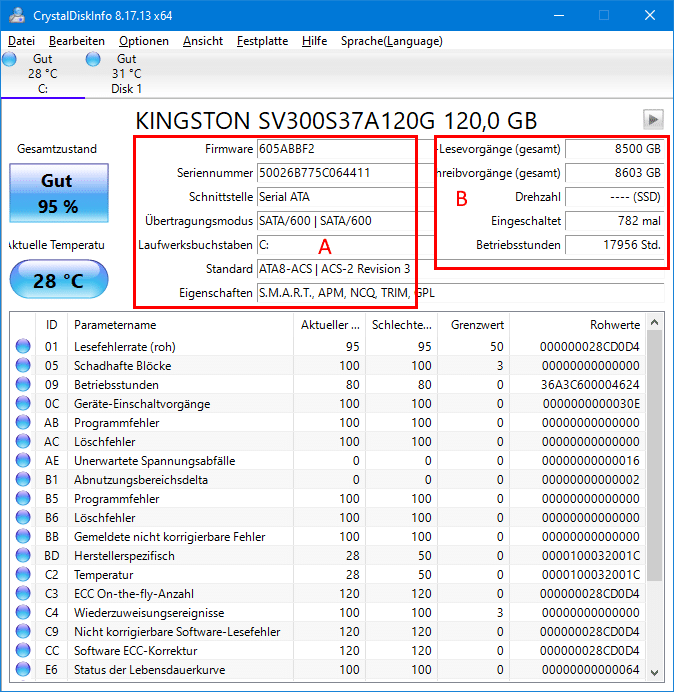Select the C: drive status orb icon
The width and height of the screenshot is (674, 692).
[9, 59]
